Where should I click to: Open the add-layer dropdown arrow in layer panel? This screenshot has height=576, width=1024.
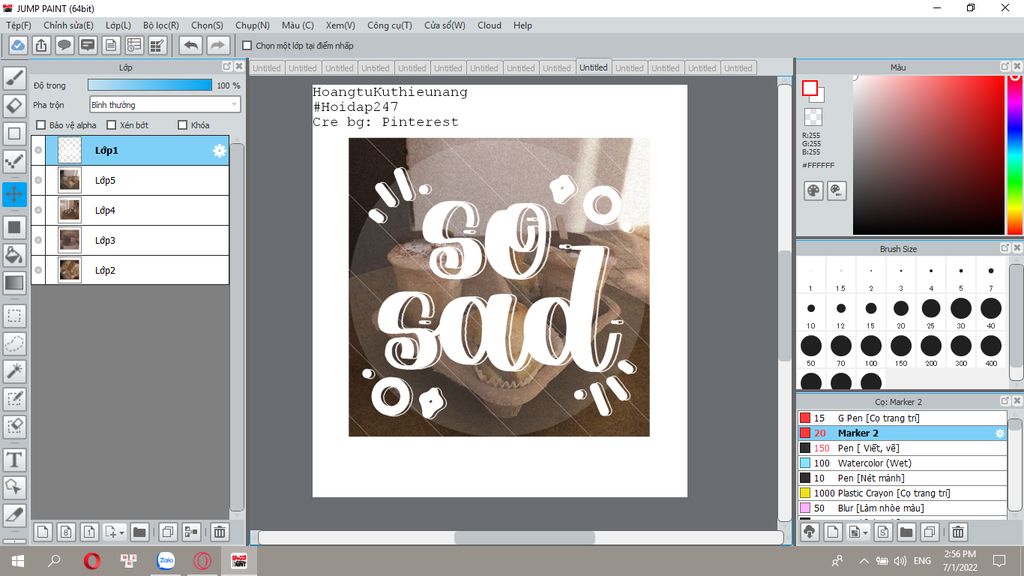[x=121, y=533]
